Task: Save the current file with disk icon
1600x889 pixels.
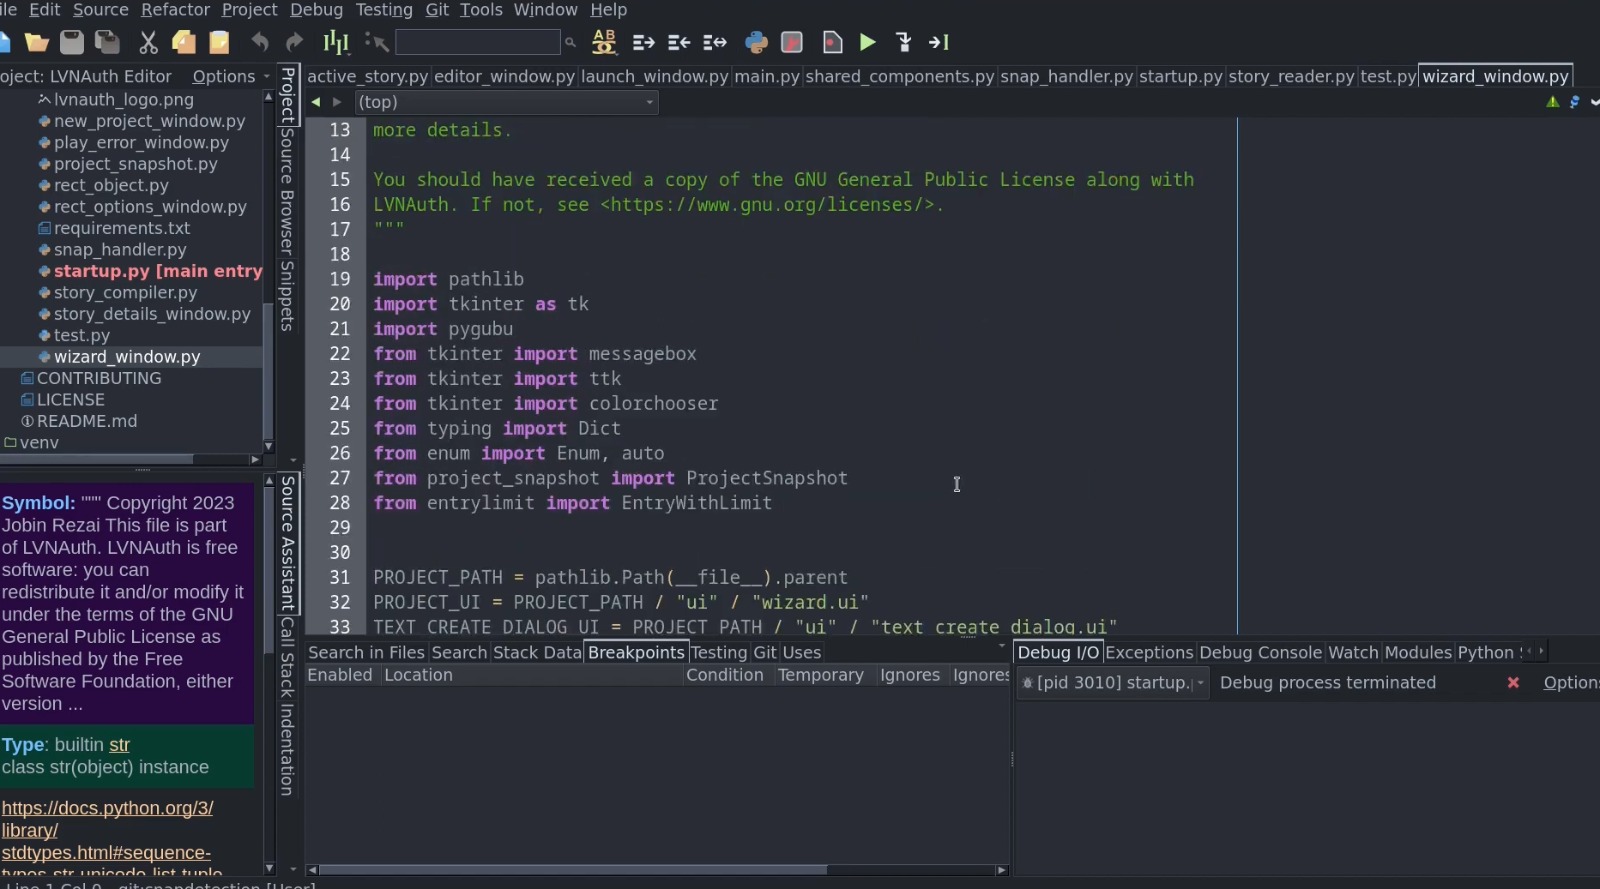Action: click(x=72, y=42)
